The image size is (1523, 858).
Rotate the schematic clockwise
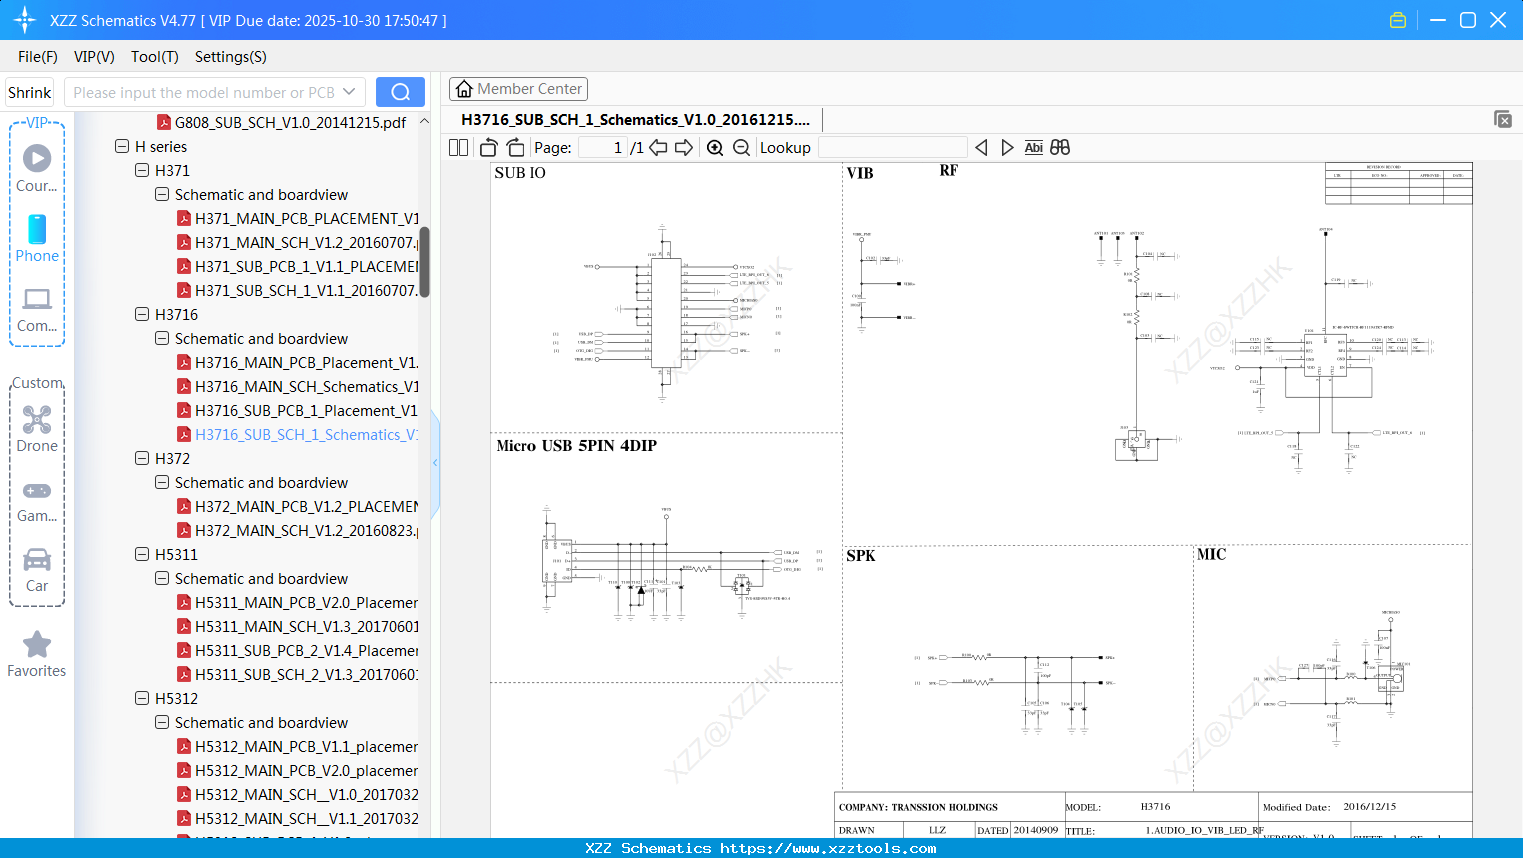pyautogui.click(x=514, y=147)
